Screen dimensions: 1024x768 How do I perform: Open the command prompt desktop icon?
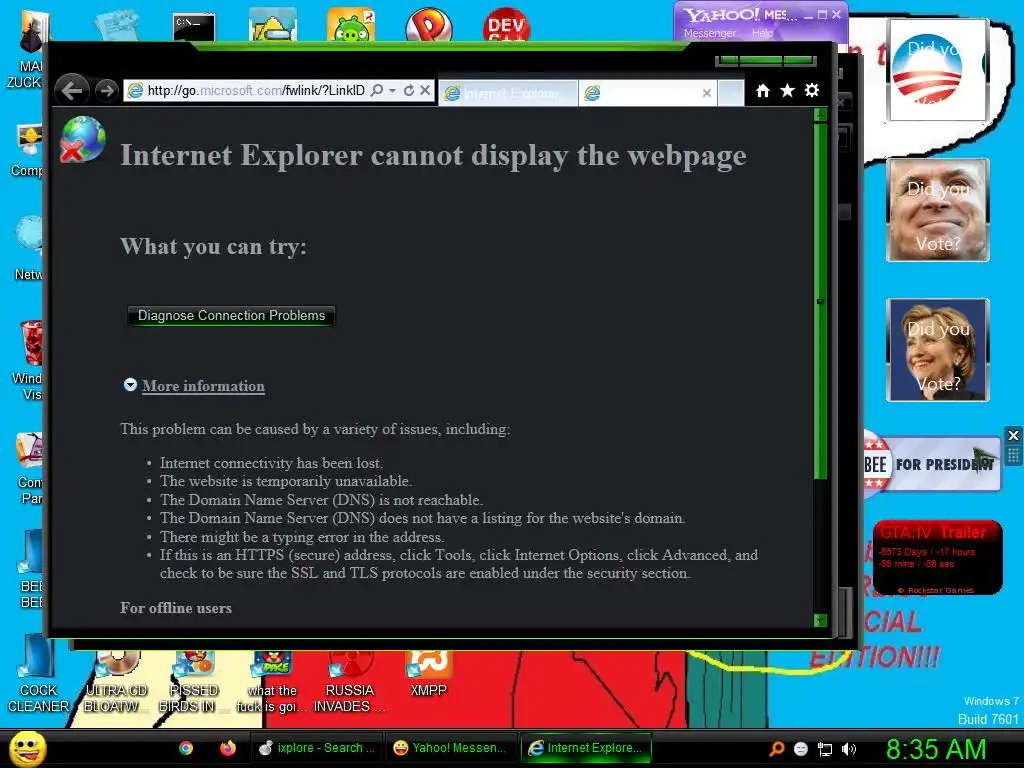pos(194,27)
